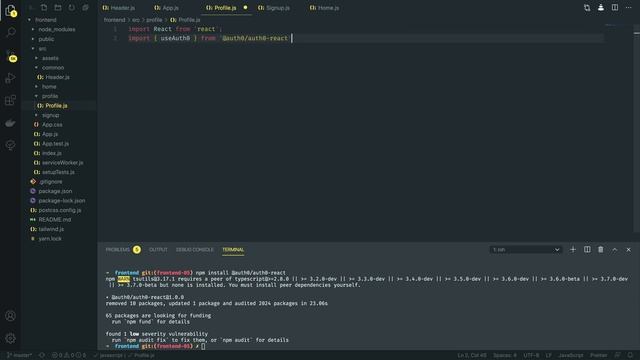The height and width of the screenshot is (360, 640).
Task: Switch to the Signup.js editor tab
Action: 274,8
